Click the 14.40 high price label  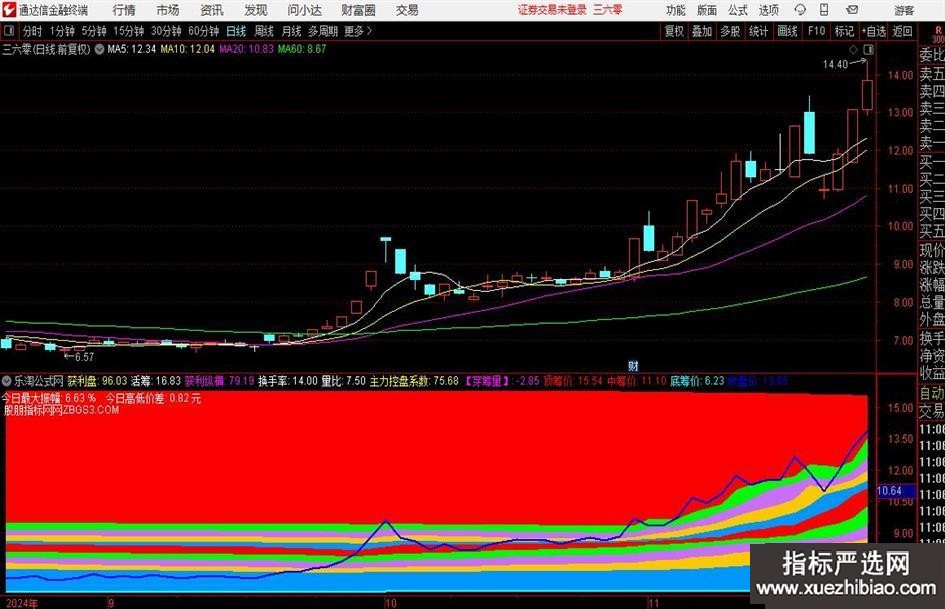(835, 65)
